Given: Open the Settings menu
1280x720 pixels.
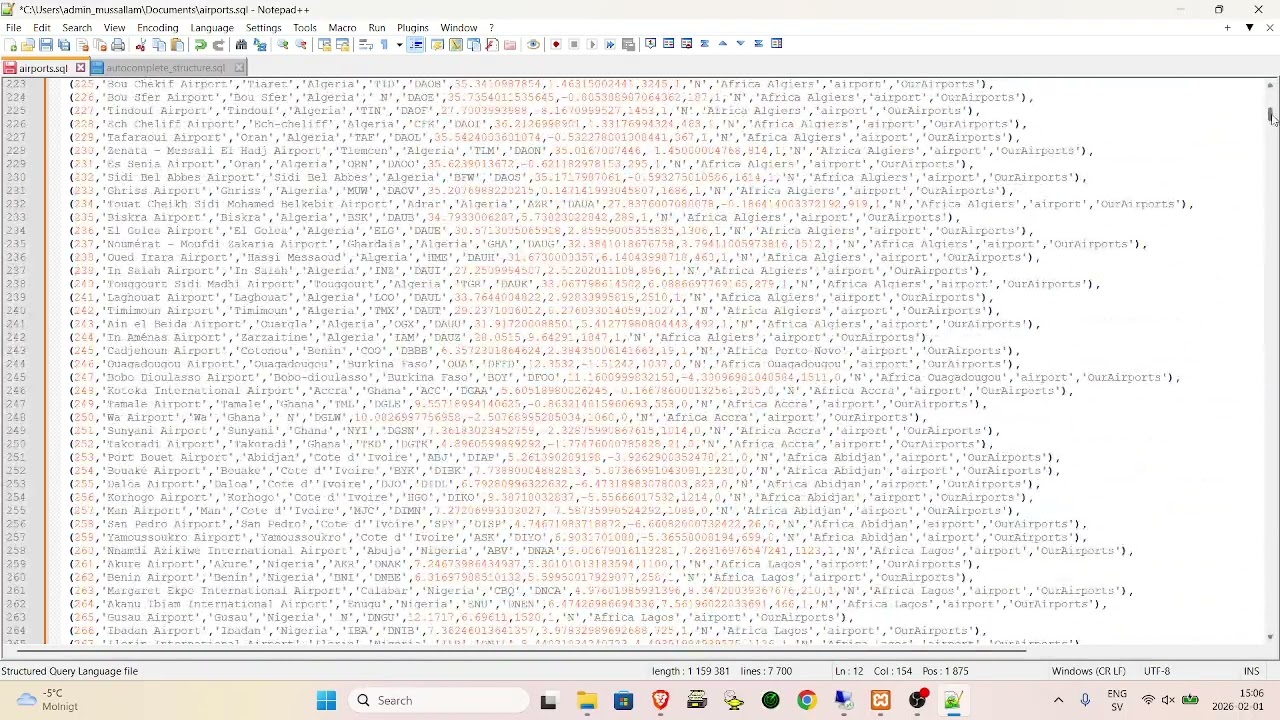Looking at the screenshot, I should tap(263, 28).
